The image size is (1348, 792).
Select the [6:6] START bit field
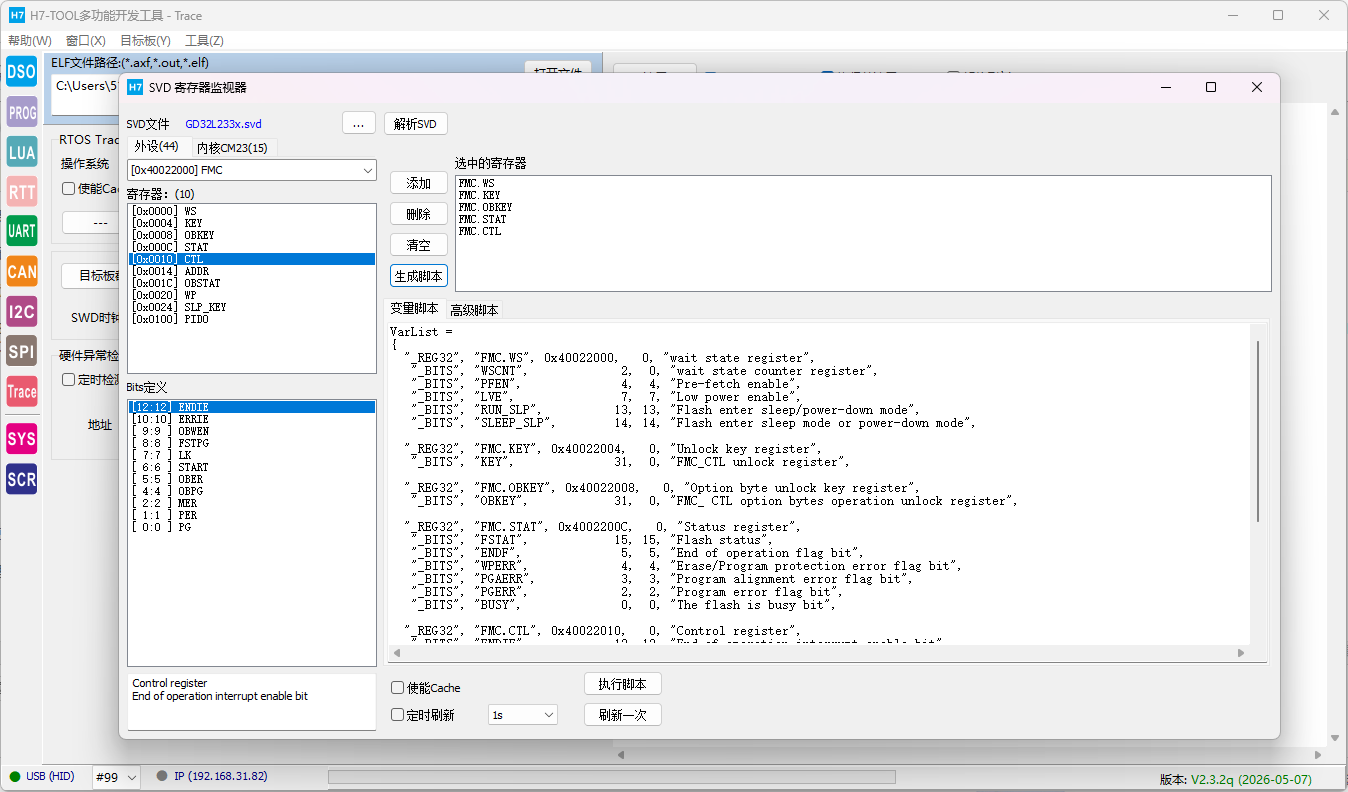252,467
